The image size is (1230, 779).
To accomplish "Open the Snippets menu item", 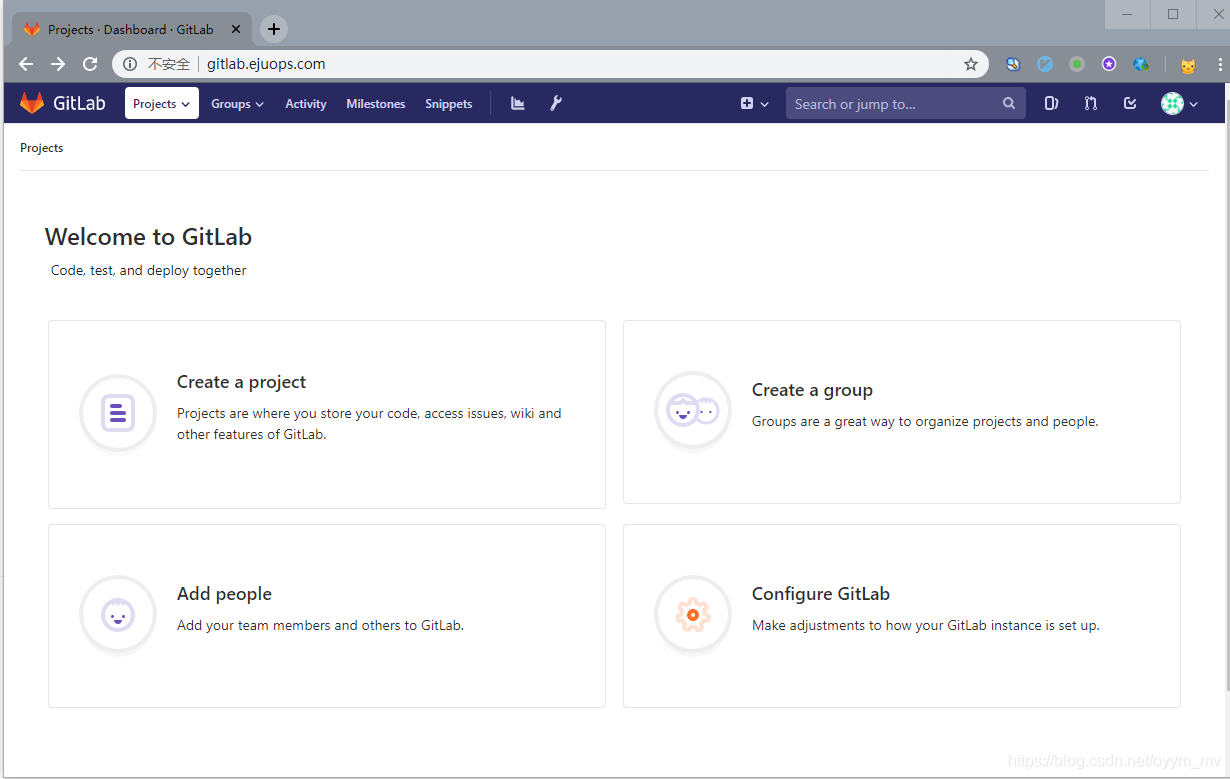I will click(x=448, y=103).
